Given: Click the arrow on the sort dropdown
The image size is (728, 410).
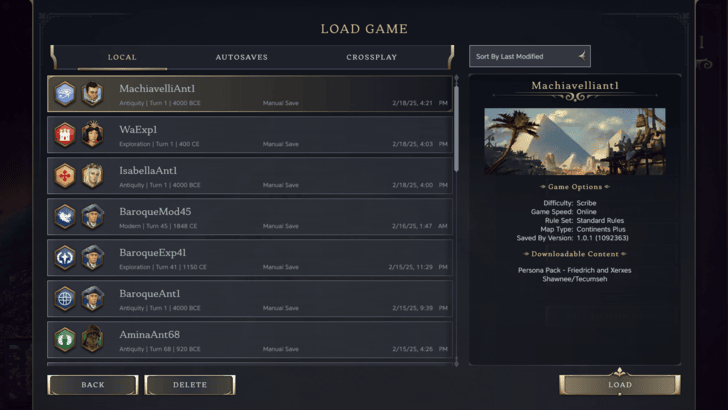Looking at the screenshot, I should click(x=582, y=56).
